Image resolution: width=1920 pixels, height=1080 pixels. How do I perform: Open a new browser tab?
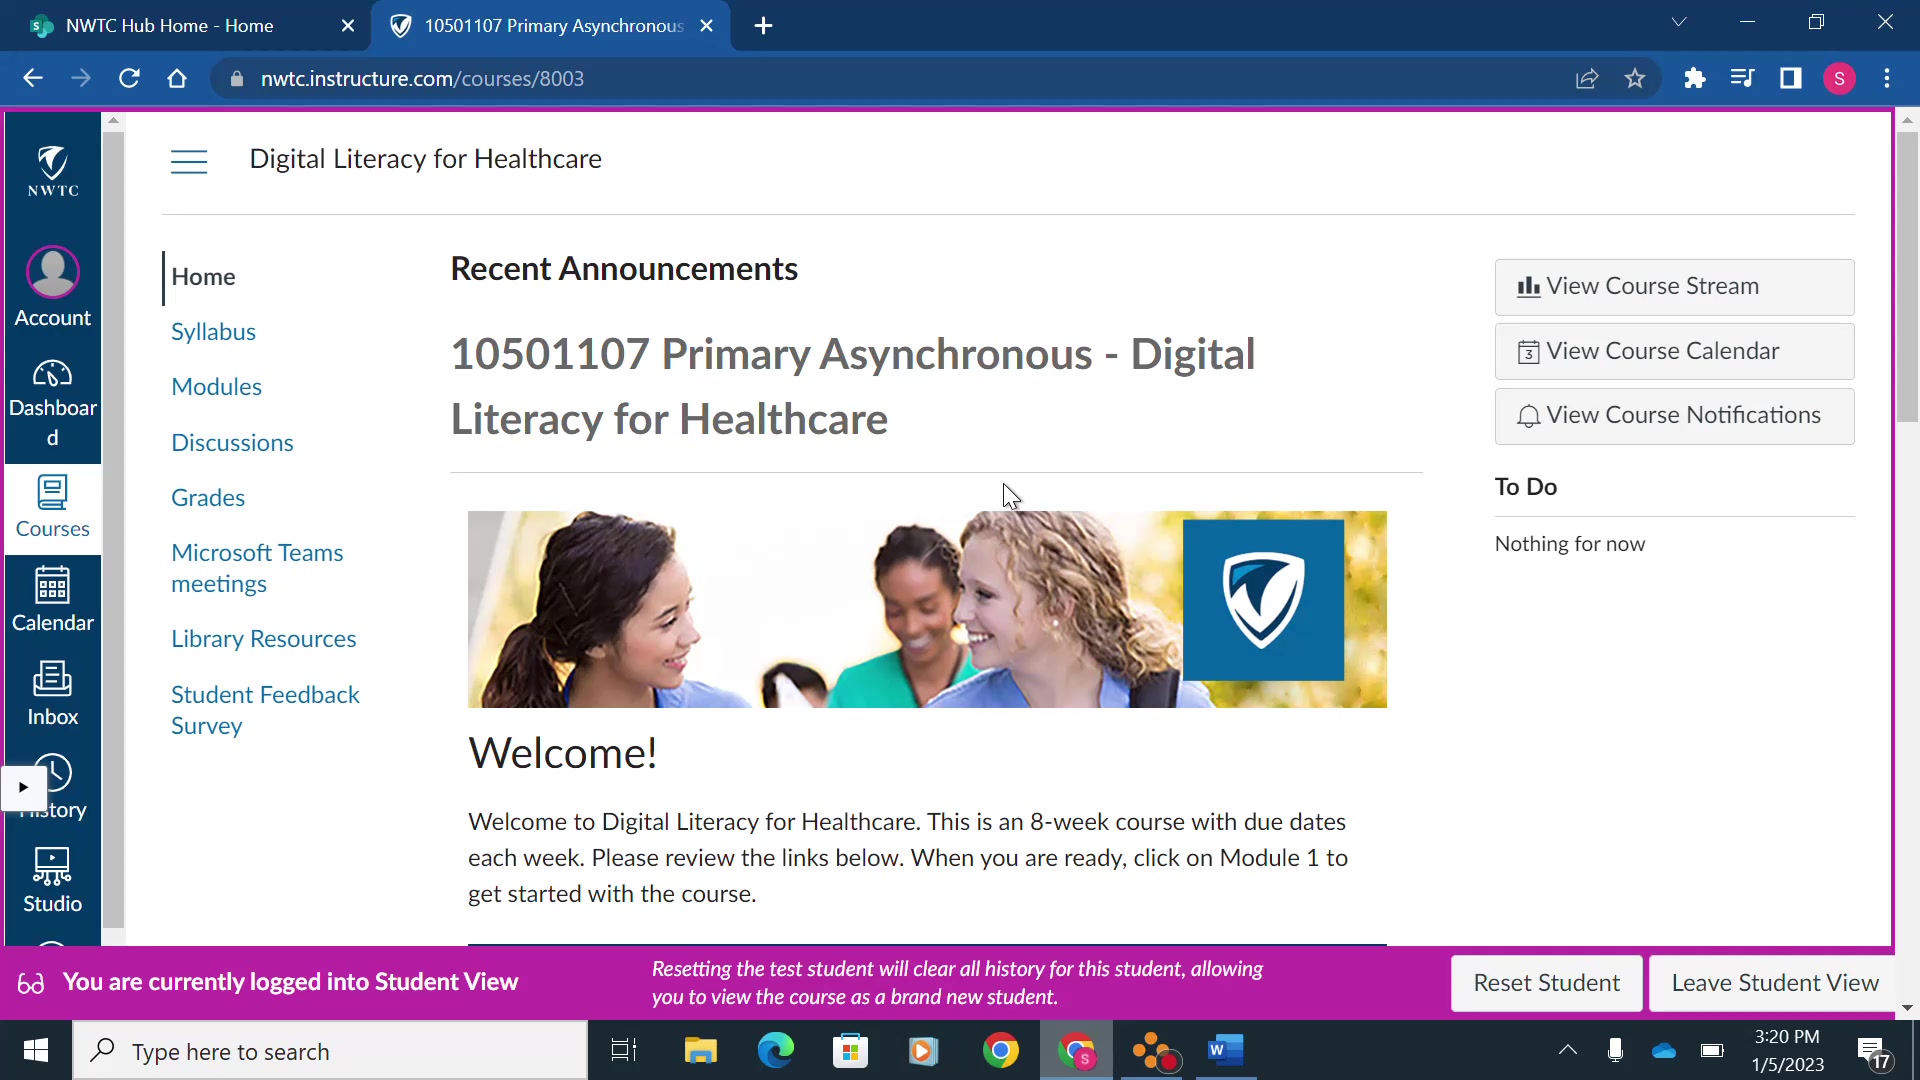point(764,26)
